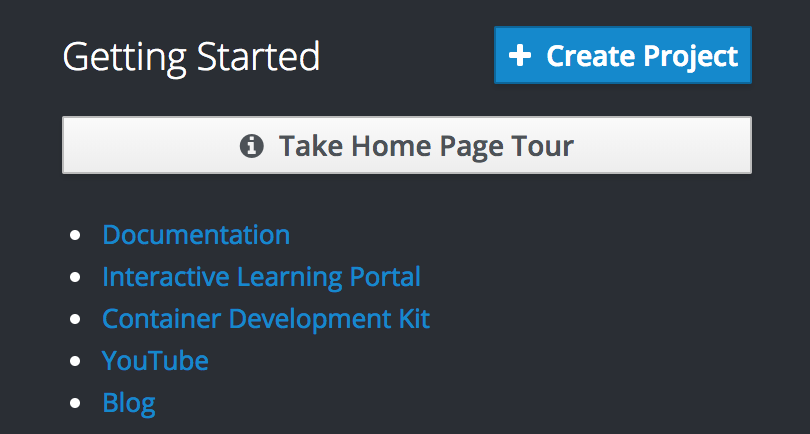
Task: Open the Blog link
Action: 129,403
